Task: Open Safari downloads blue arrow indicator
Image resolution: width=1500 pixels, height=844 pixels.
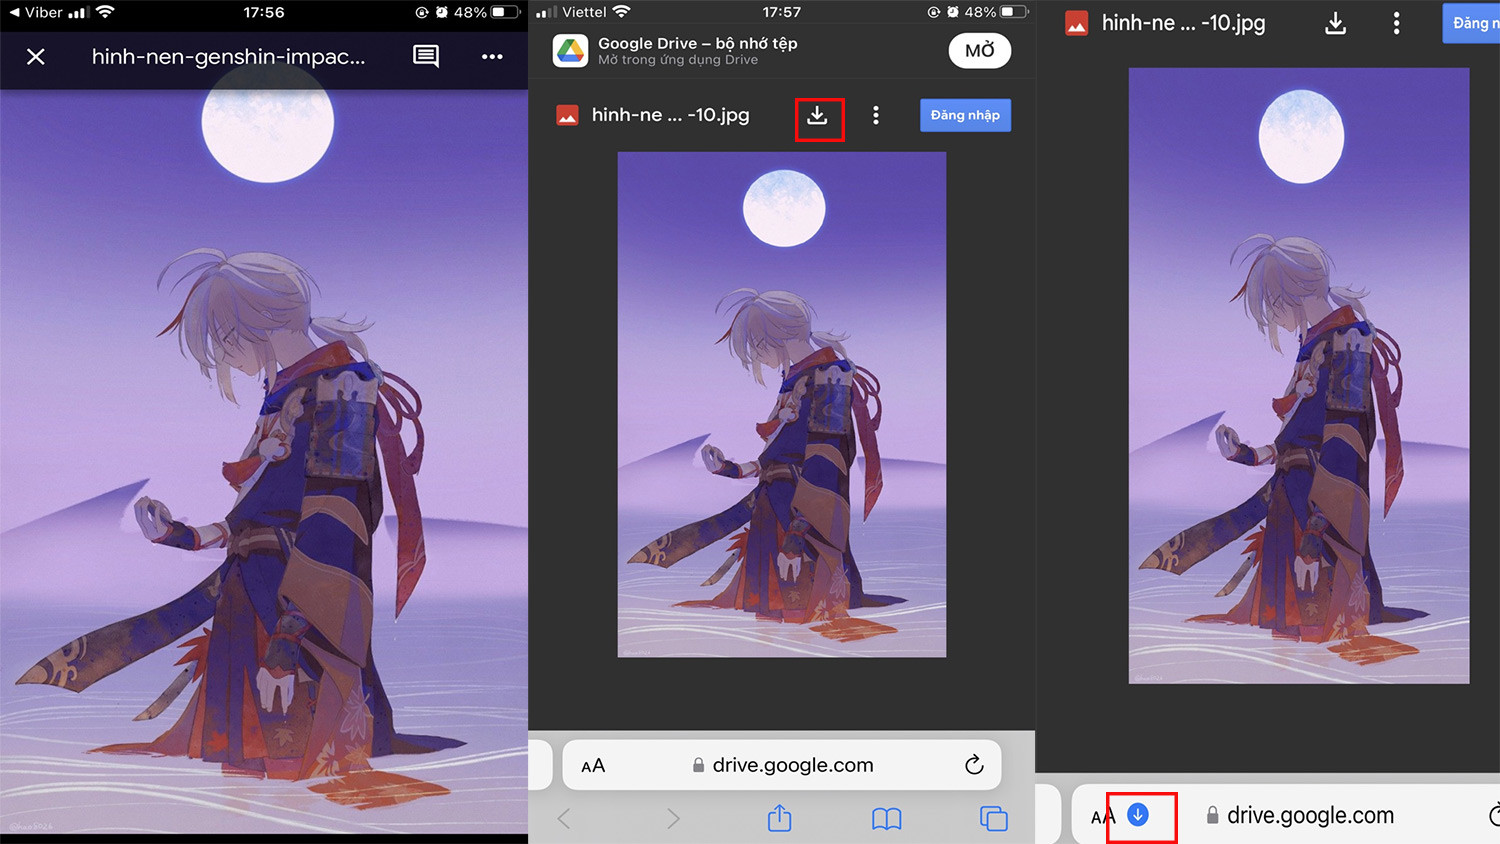Action: pyautogui.click(x=1138, y=815)
